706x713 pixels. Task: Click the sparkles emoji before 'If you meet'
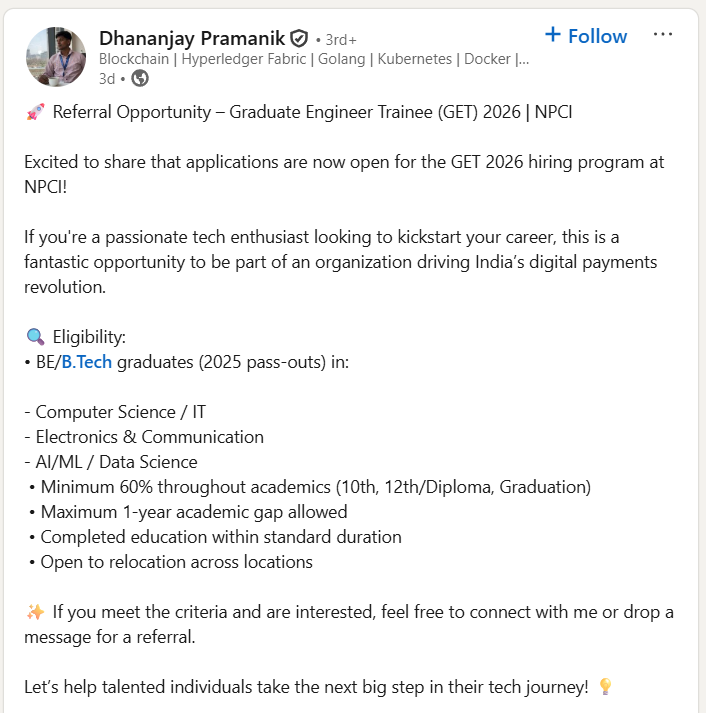pyautogui.click(x=35, y=611)
